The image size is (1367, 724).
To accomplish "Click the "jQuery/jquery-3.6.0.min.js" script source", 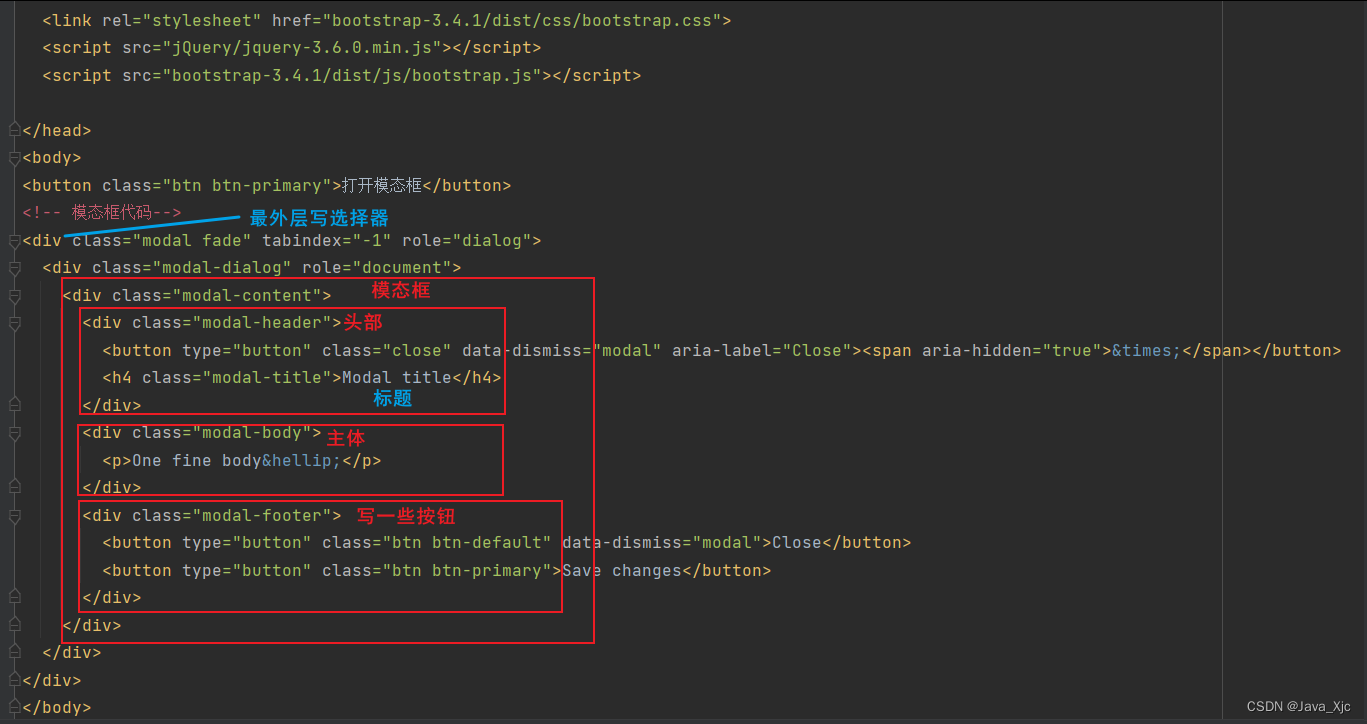I will [306, 47].
